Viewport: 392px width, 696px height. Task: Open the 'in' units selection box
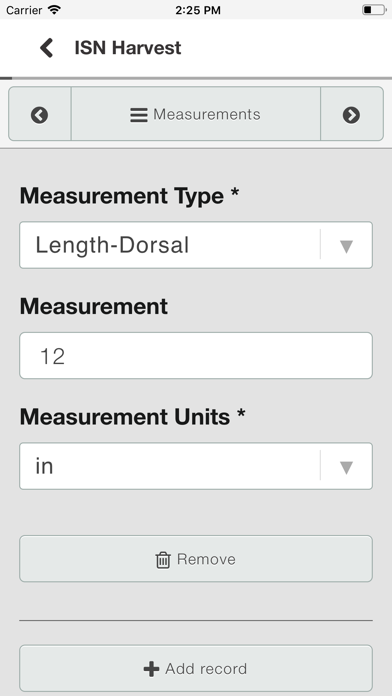[x=196, y=466]
